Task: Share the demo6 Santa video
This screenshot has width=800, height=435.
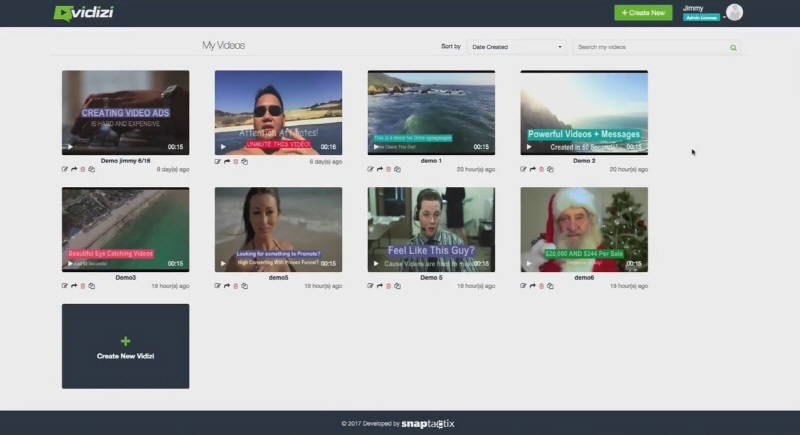Action: point(533,286)
